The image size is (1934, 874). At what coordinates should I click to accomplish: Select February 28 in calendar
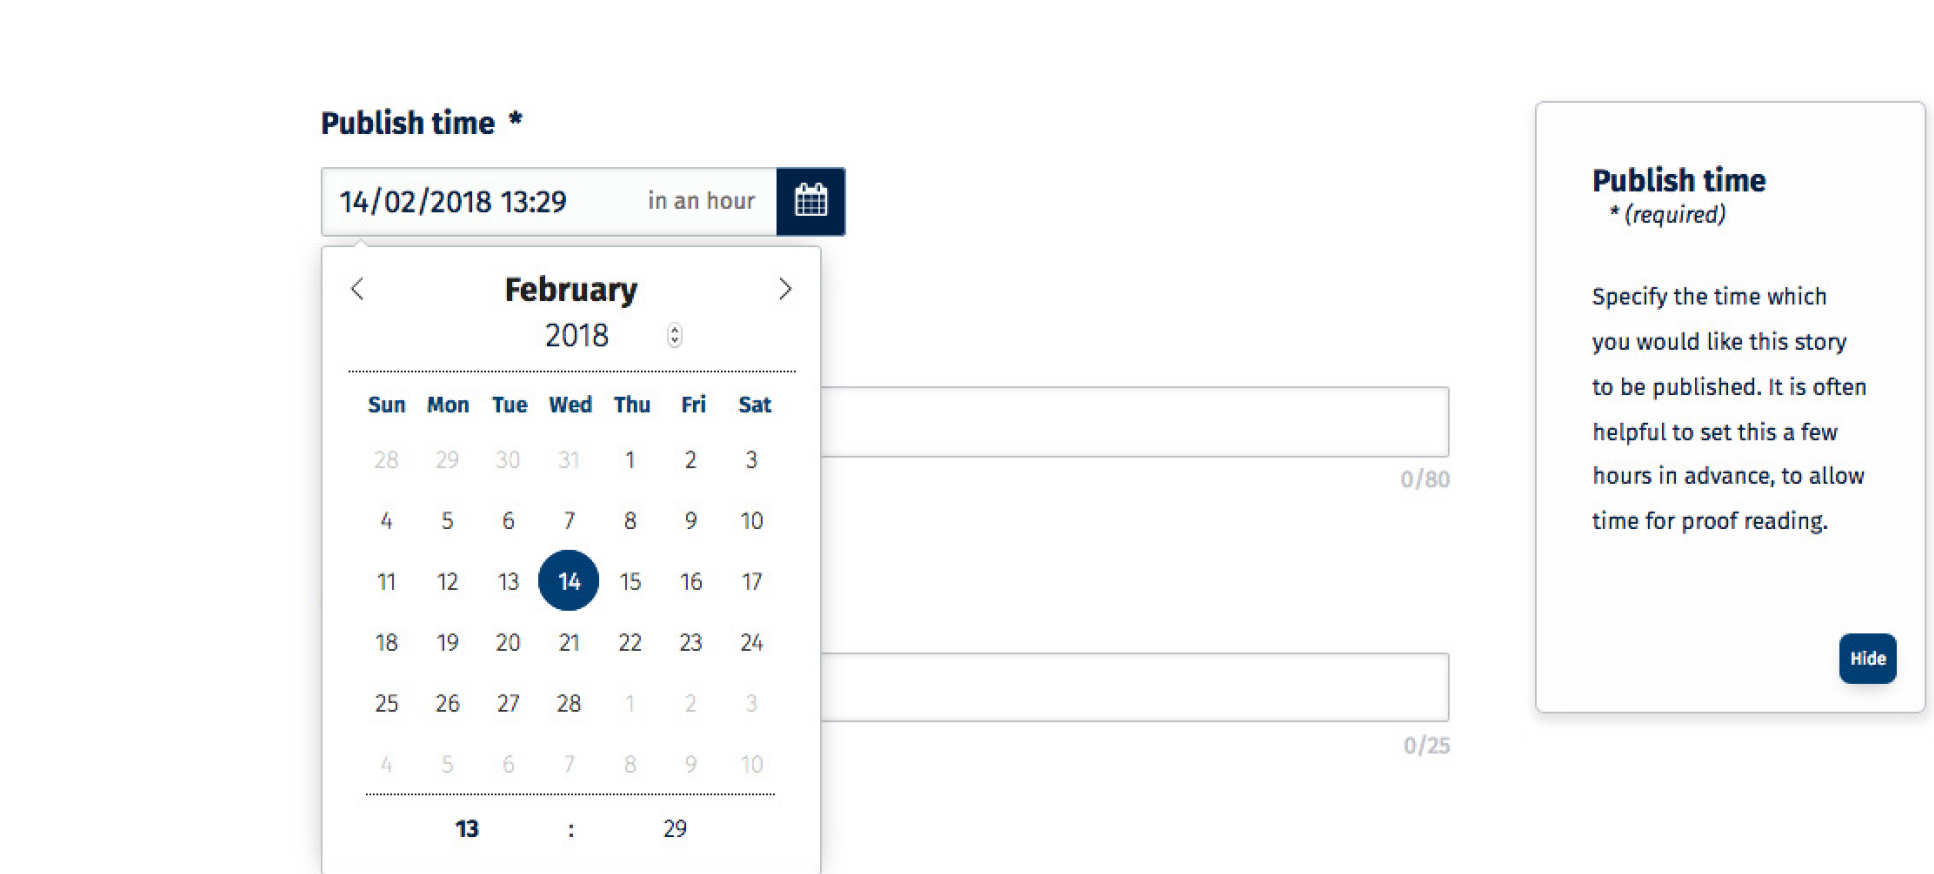(569, 703)
